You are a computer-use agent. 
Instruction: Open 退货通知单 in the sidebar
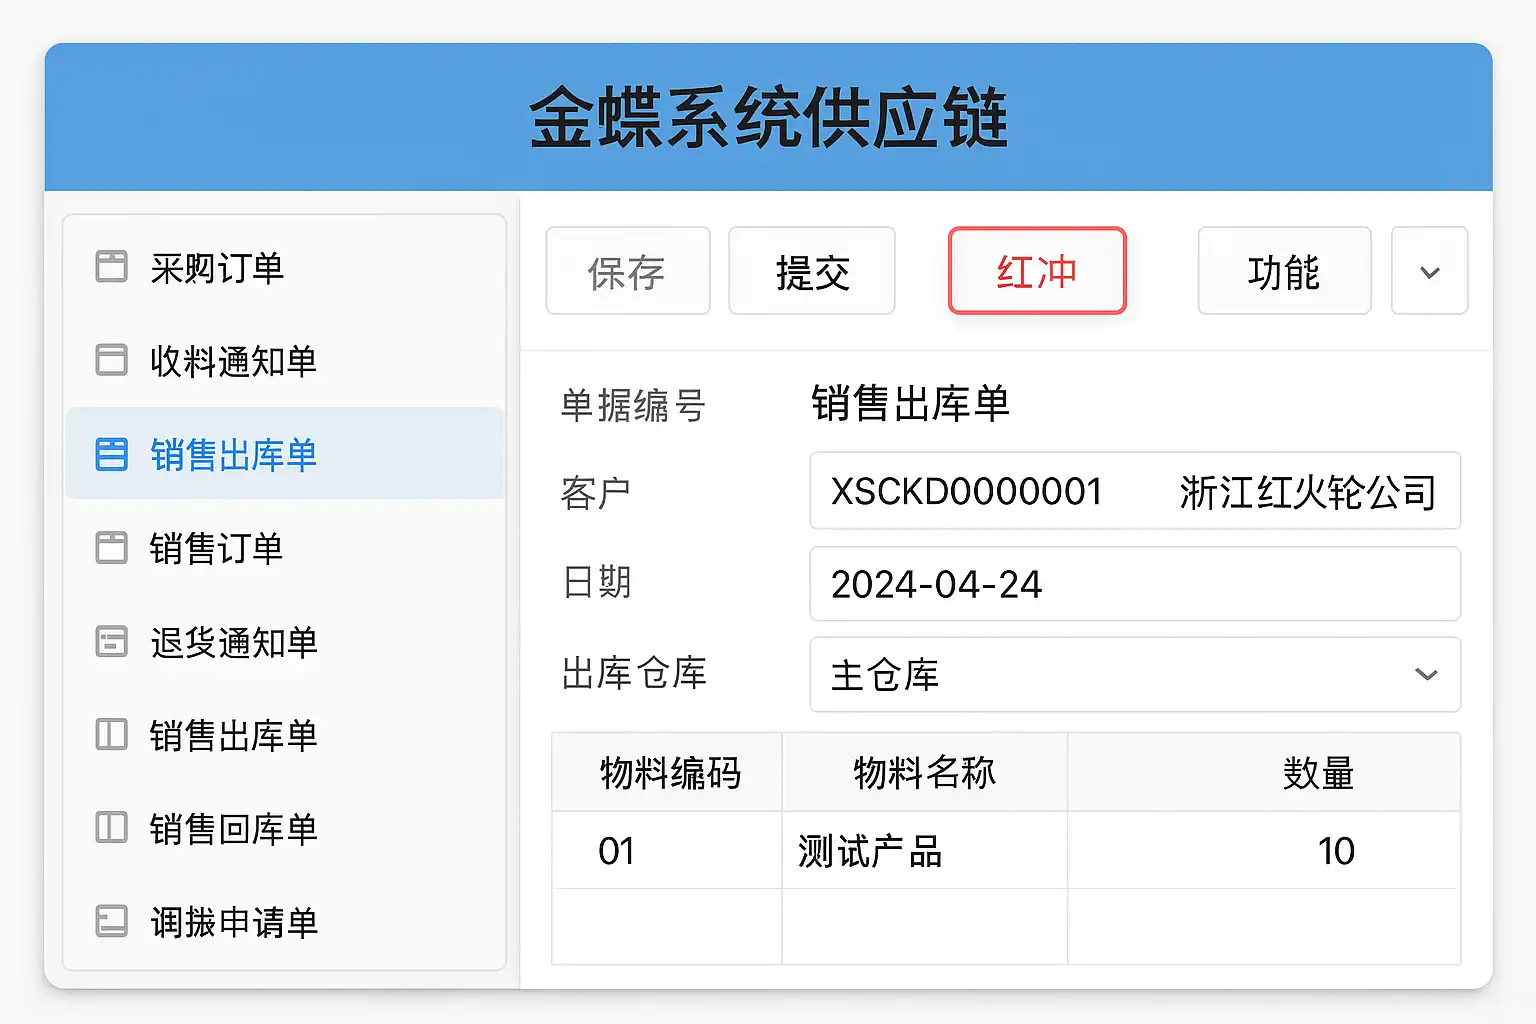click(285, 642)
